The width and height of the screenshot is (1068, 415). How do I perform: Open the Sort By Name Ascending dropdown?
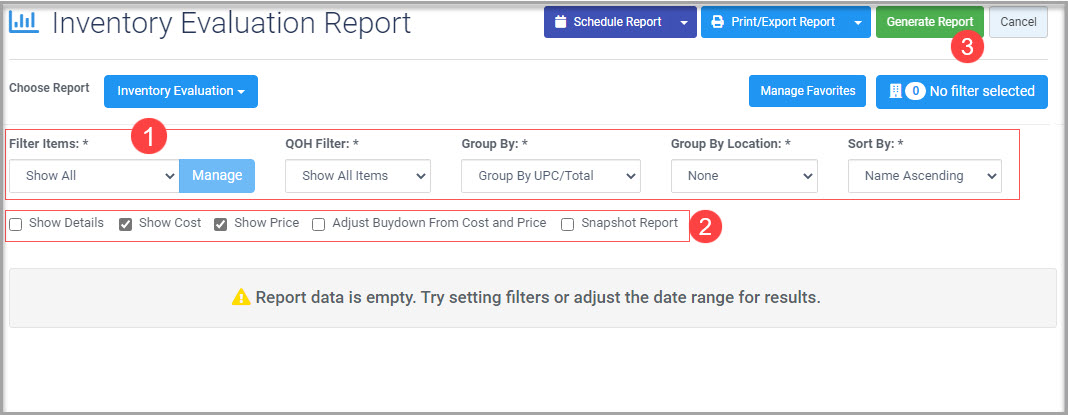[924, 176]
